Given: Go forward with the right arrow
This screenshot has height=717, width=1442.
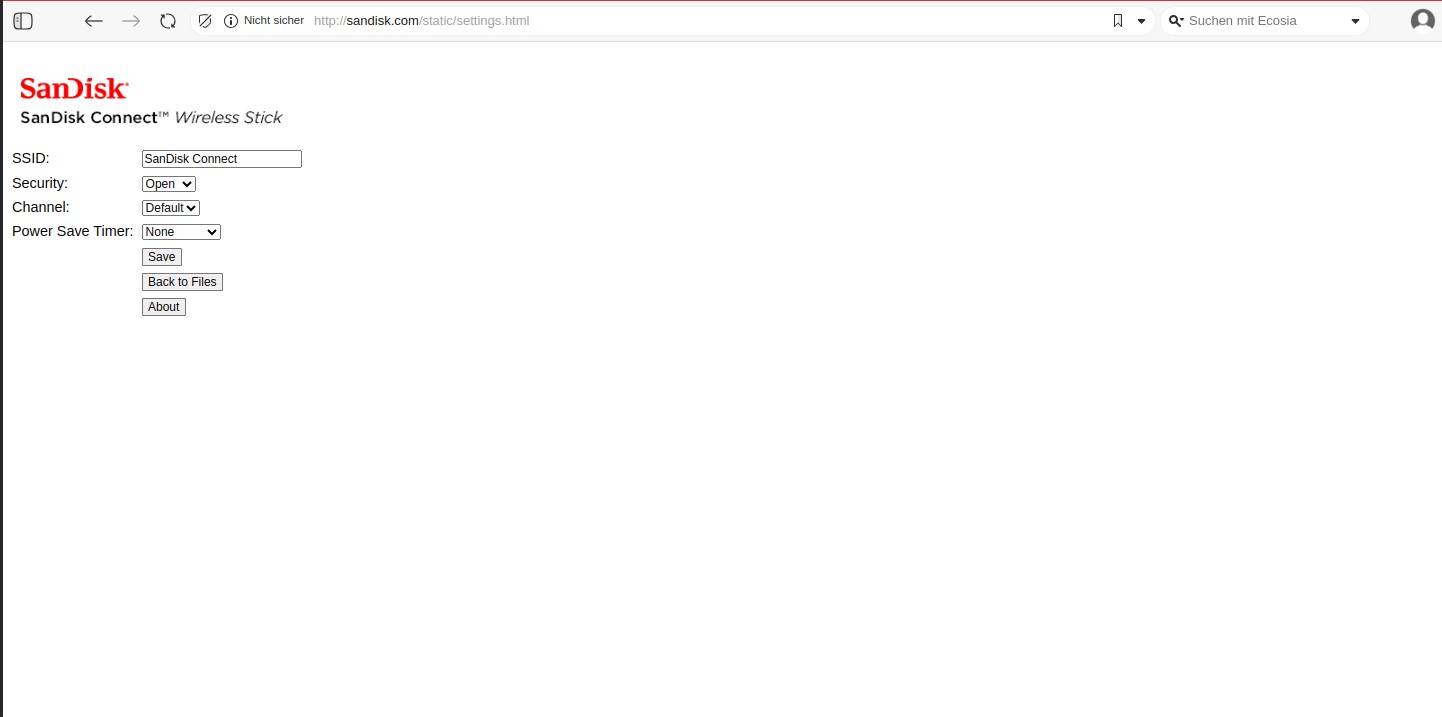Looking at the screenshot, I should click(131, 21).
